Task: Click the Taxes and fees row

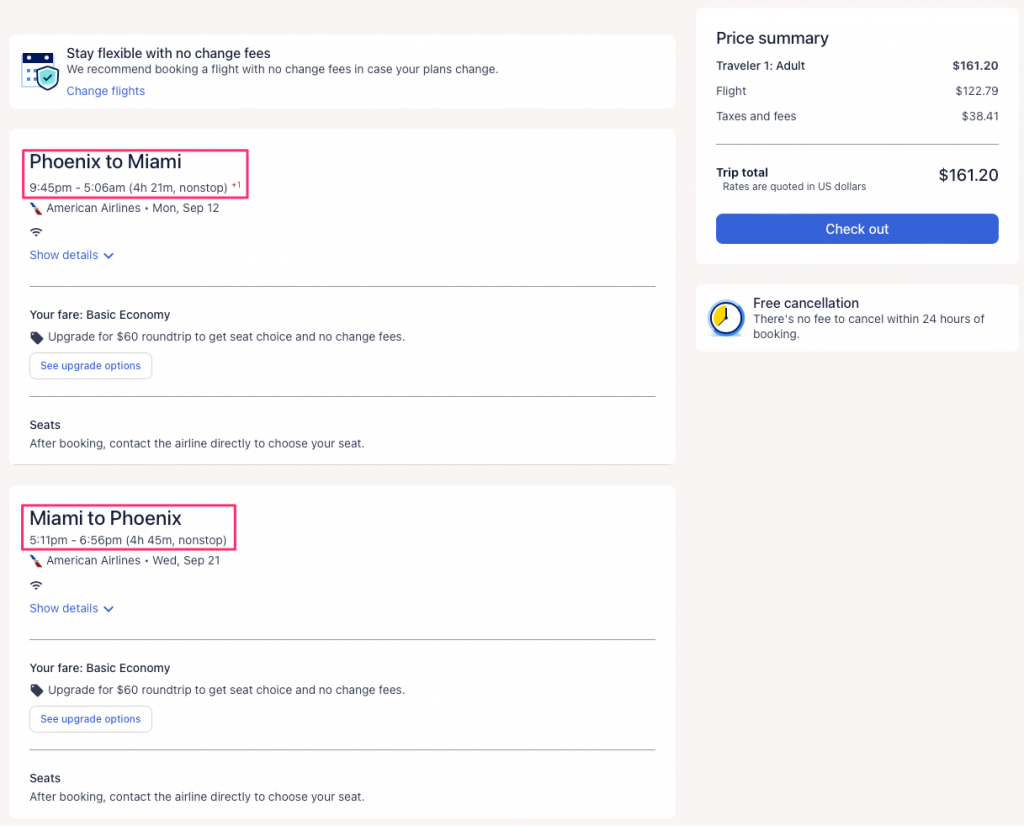Action: click(756, 116)
